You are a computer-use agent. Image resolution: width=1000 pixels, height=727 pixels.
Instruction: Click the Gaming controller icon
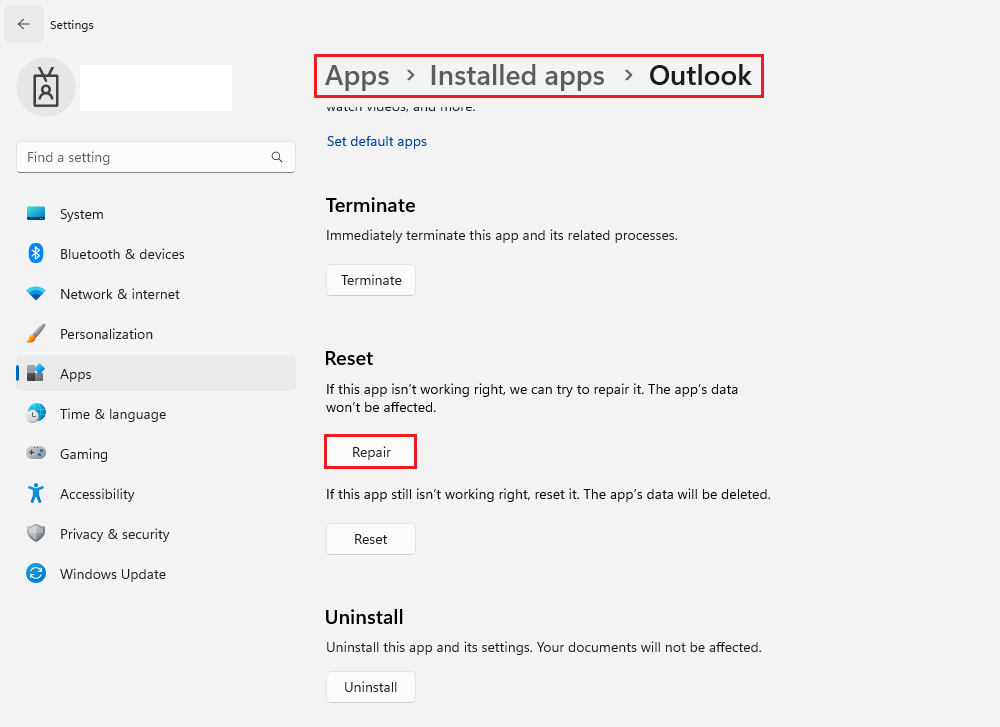point(36,453)
